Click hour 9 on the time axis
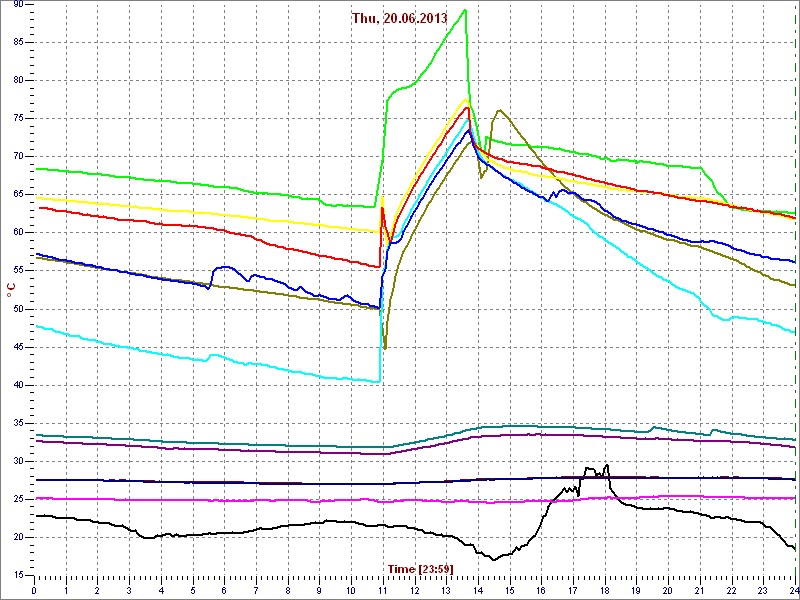Image resolution: width=800 pixels, height=600 pixels. (x=319, y=590)
